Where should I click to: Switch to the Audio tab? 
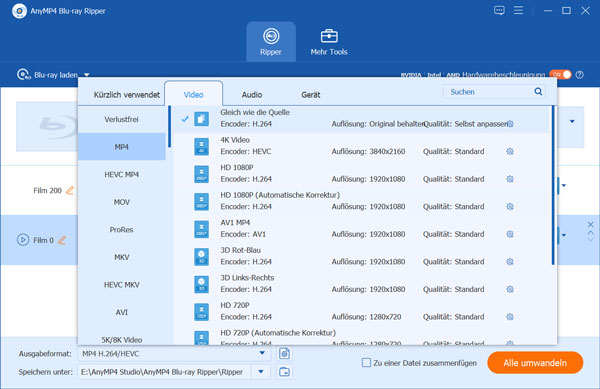[252, 94]
